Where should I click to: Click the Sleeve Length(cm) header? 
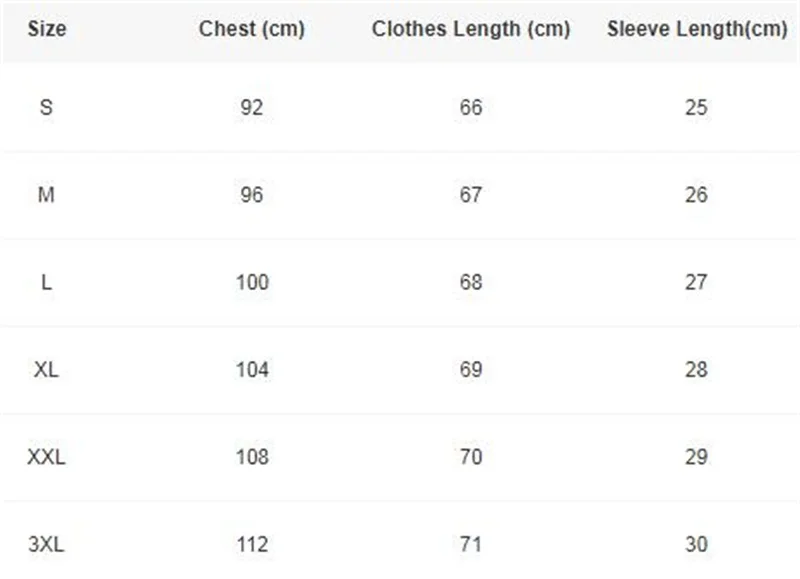[696, 29]
